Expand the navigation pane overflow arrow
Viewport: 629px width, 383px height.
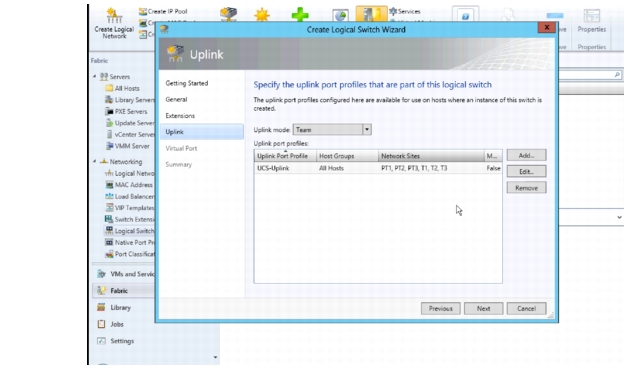(215, 357)
